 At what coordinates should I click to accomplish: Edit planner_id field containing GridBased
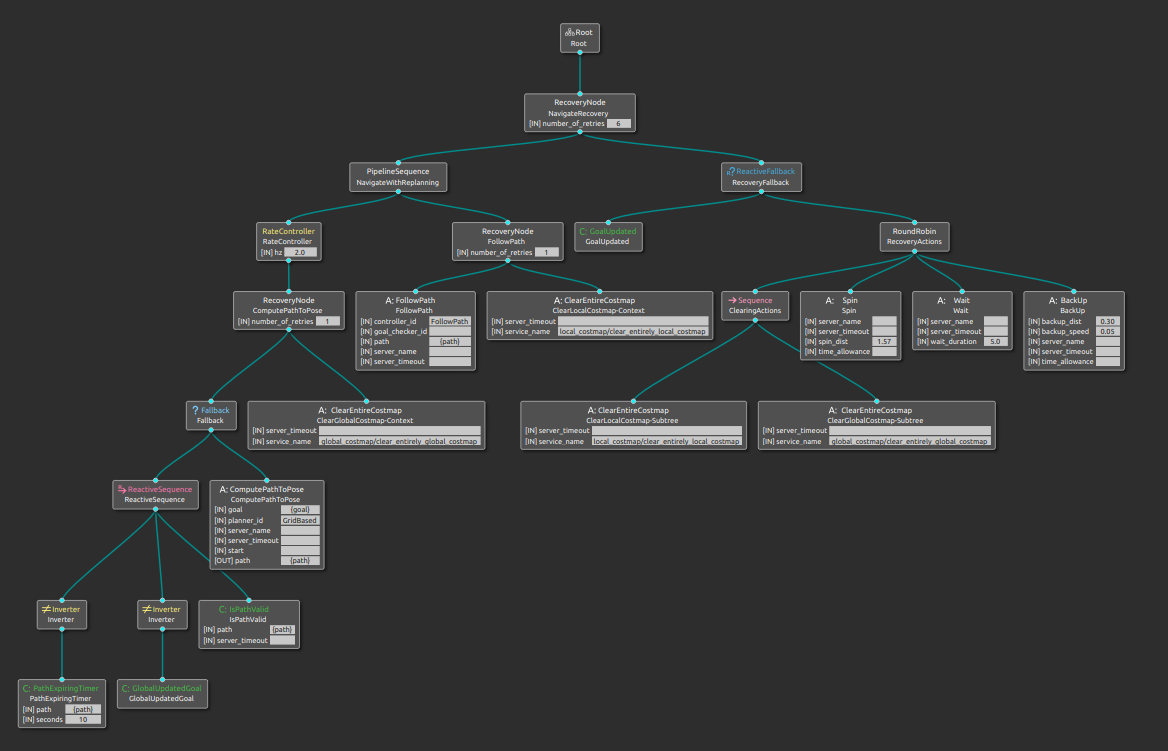(300, 521)
